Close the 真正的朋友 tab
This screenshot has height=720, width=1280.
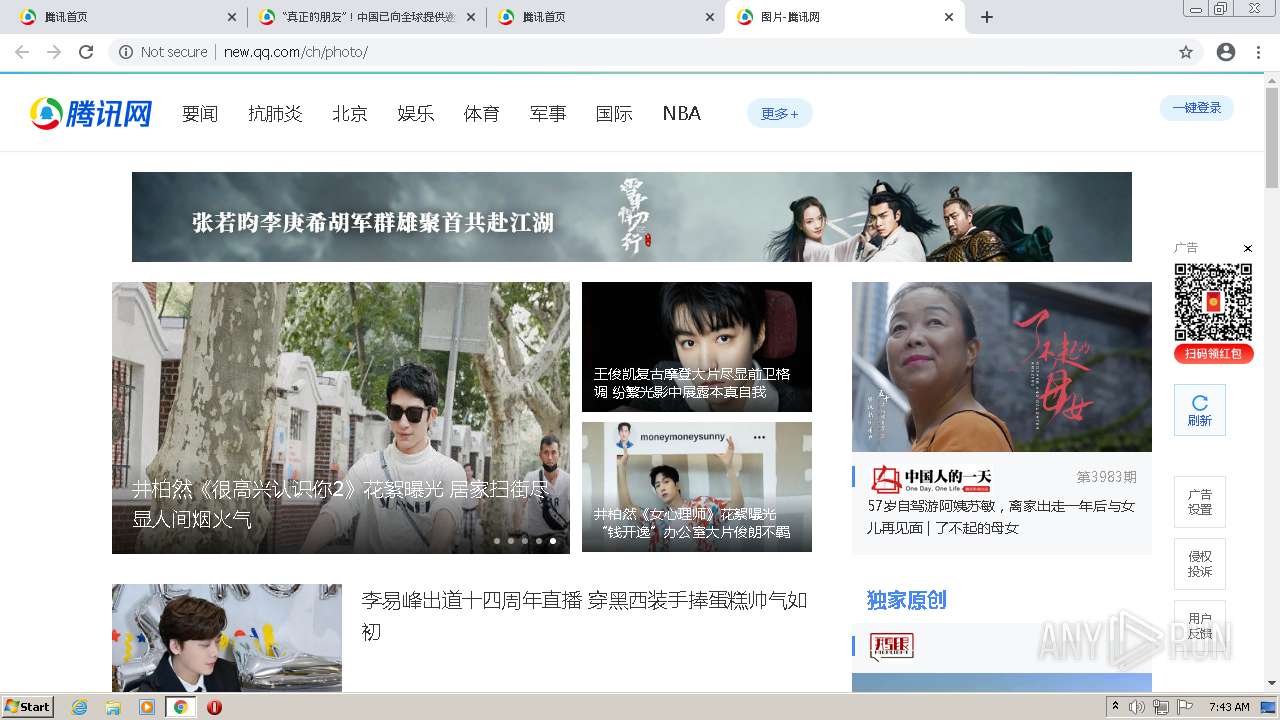[x=471, y=17]
